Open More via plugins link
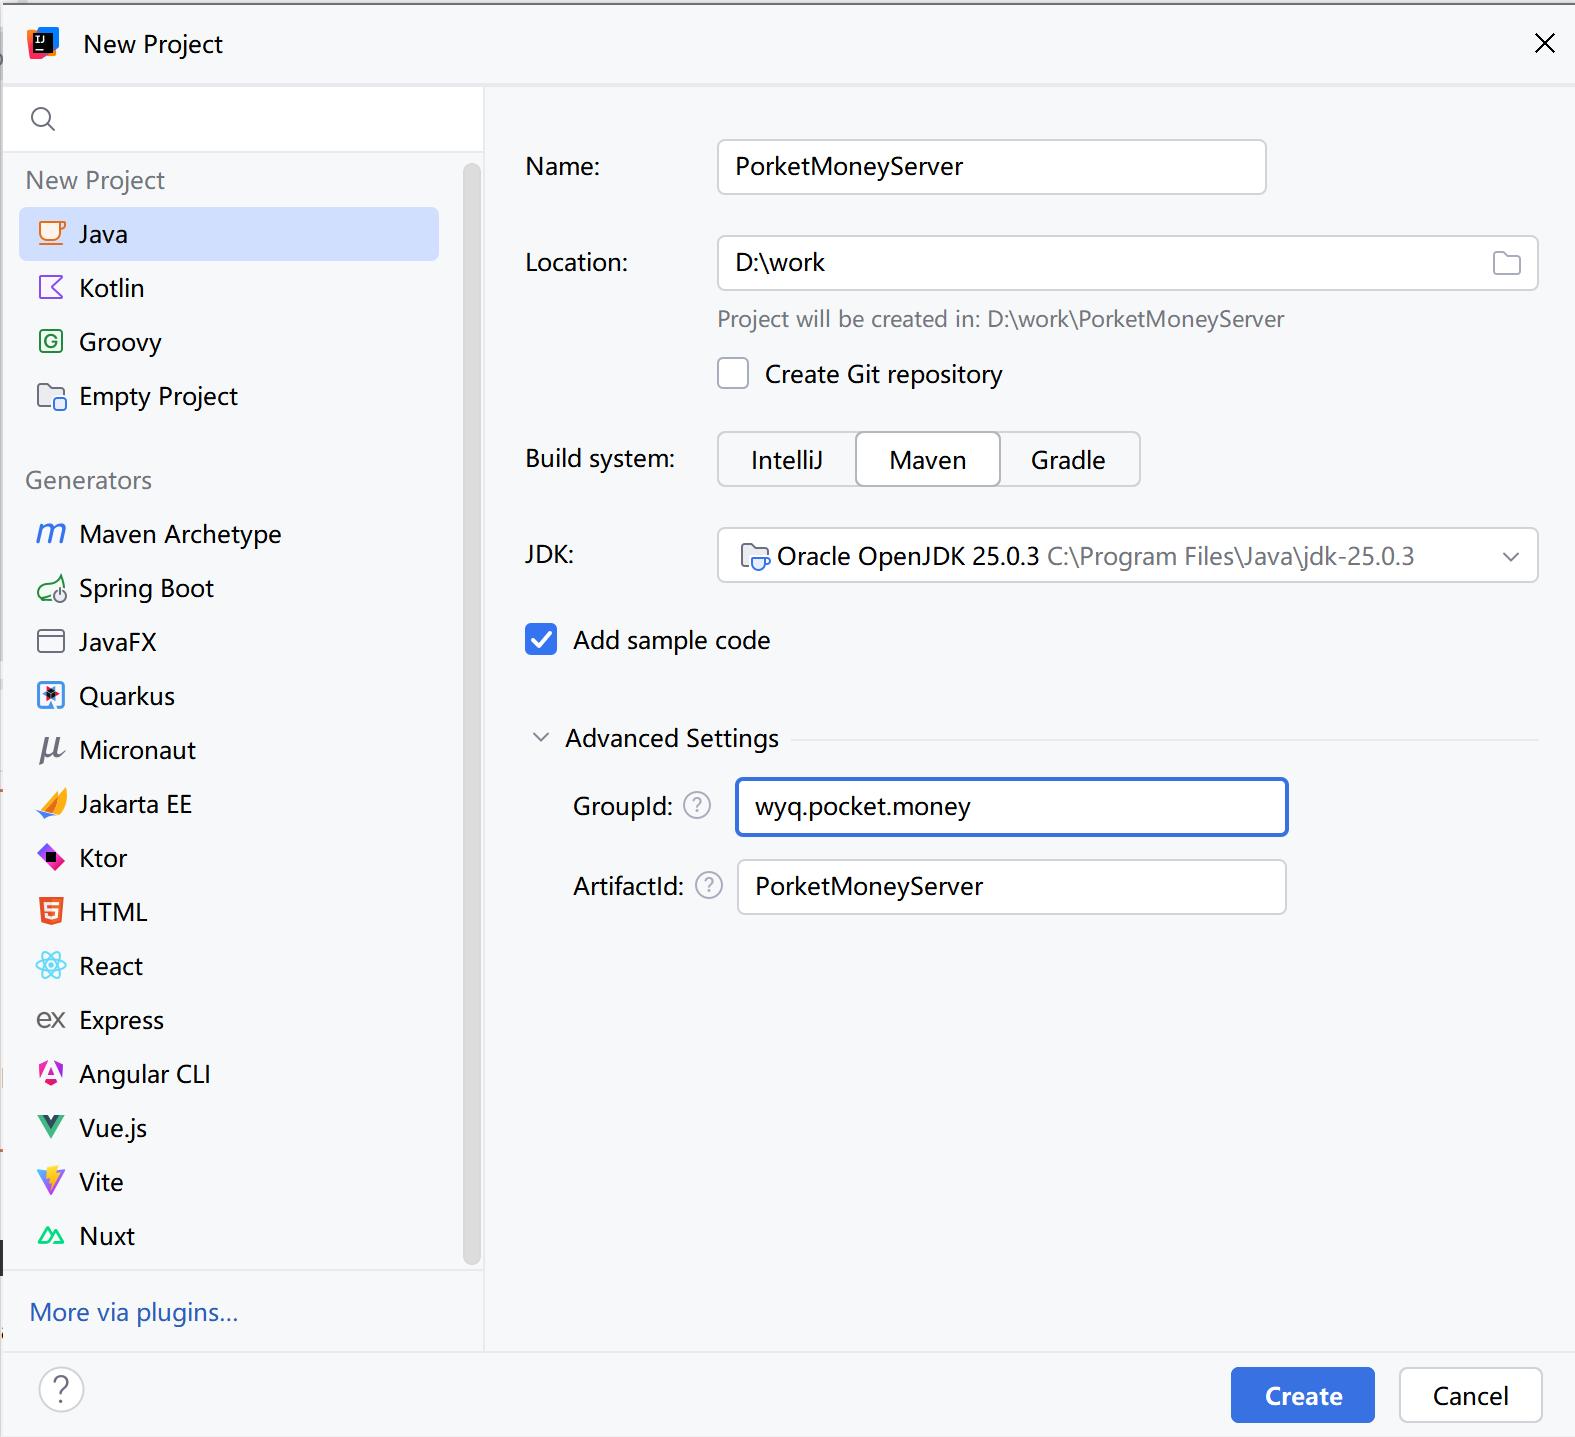This screenshot has height=1437, width=1575. pos(134,1312)
